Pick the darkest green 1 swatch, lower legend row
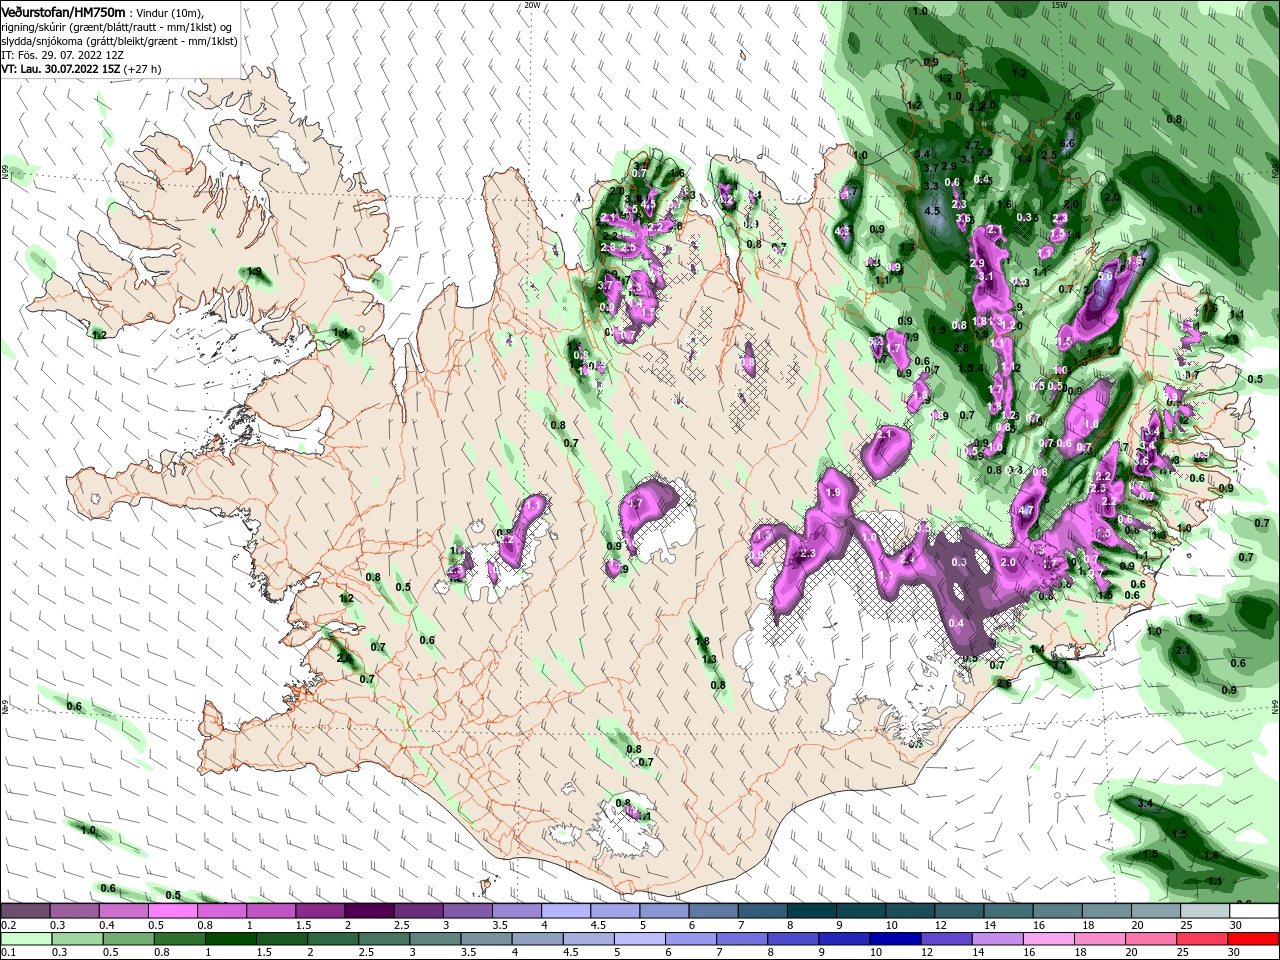Viewport: 1280px width, 960px height. coord(230,939)
